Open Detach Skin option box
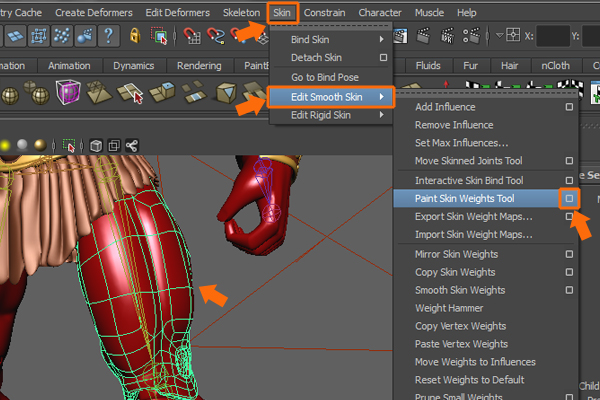Screen dimensions: 600x400 click(x=382, y=58)
